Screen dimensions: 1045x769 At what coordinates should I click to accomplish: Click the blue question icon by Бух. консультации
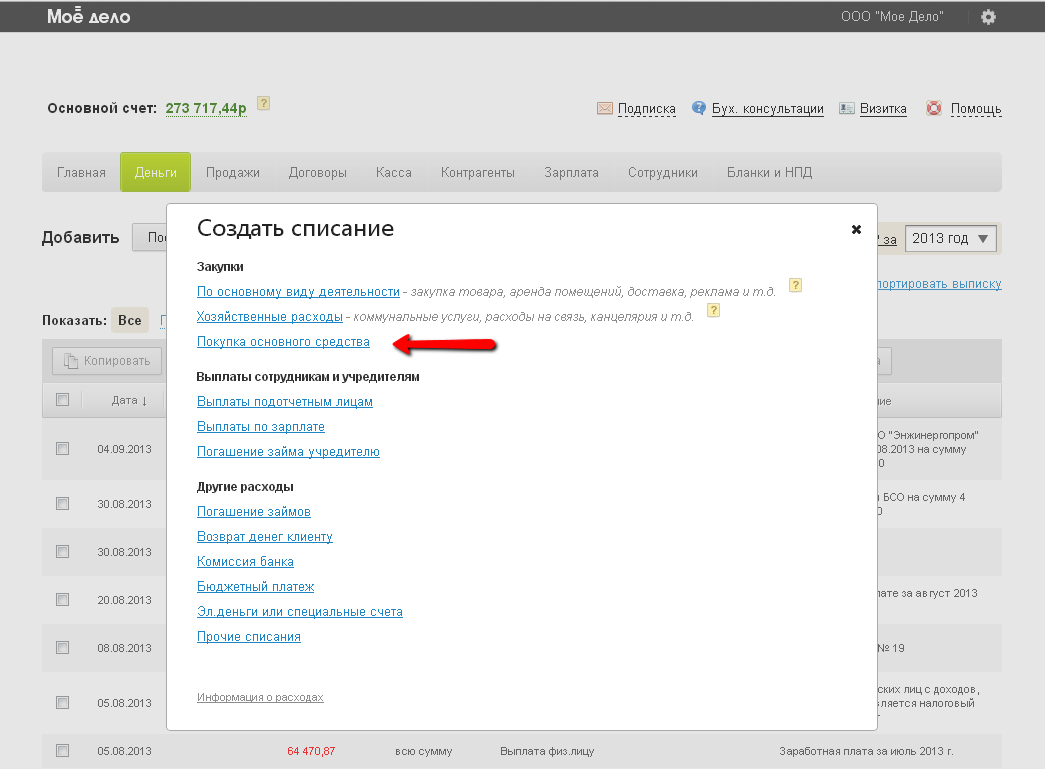[x=698, y=107]
